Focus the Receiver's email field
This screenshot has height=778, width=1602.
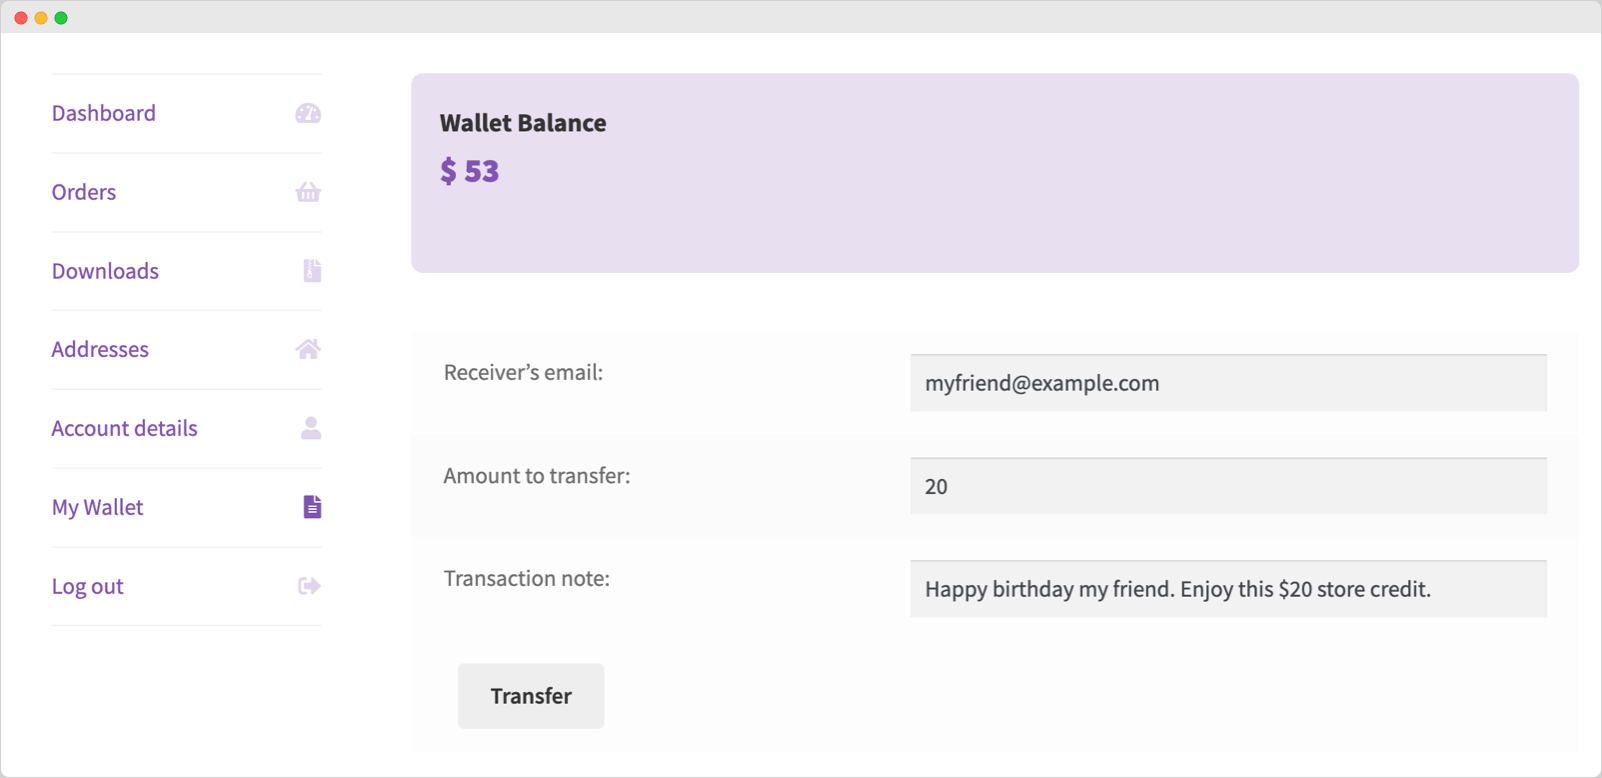coord(1228,383)
